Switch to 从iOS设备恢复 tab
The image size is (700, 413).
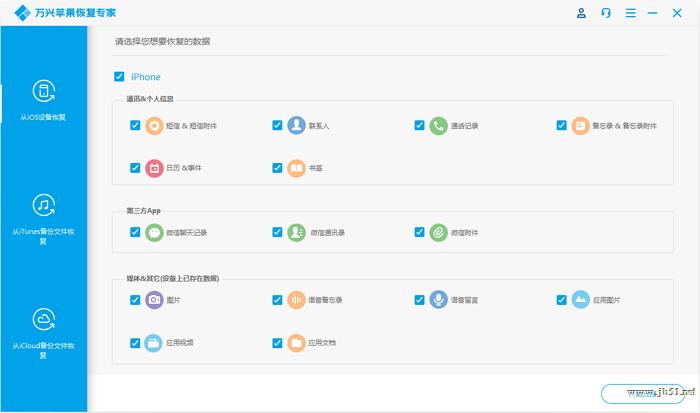pos(43,100)
